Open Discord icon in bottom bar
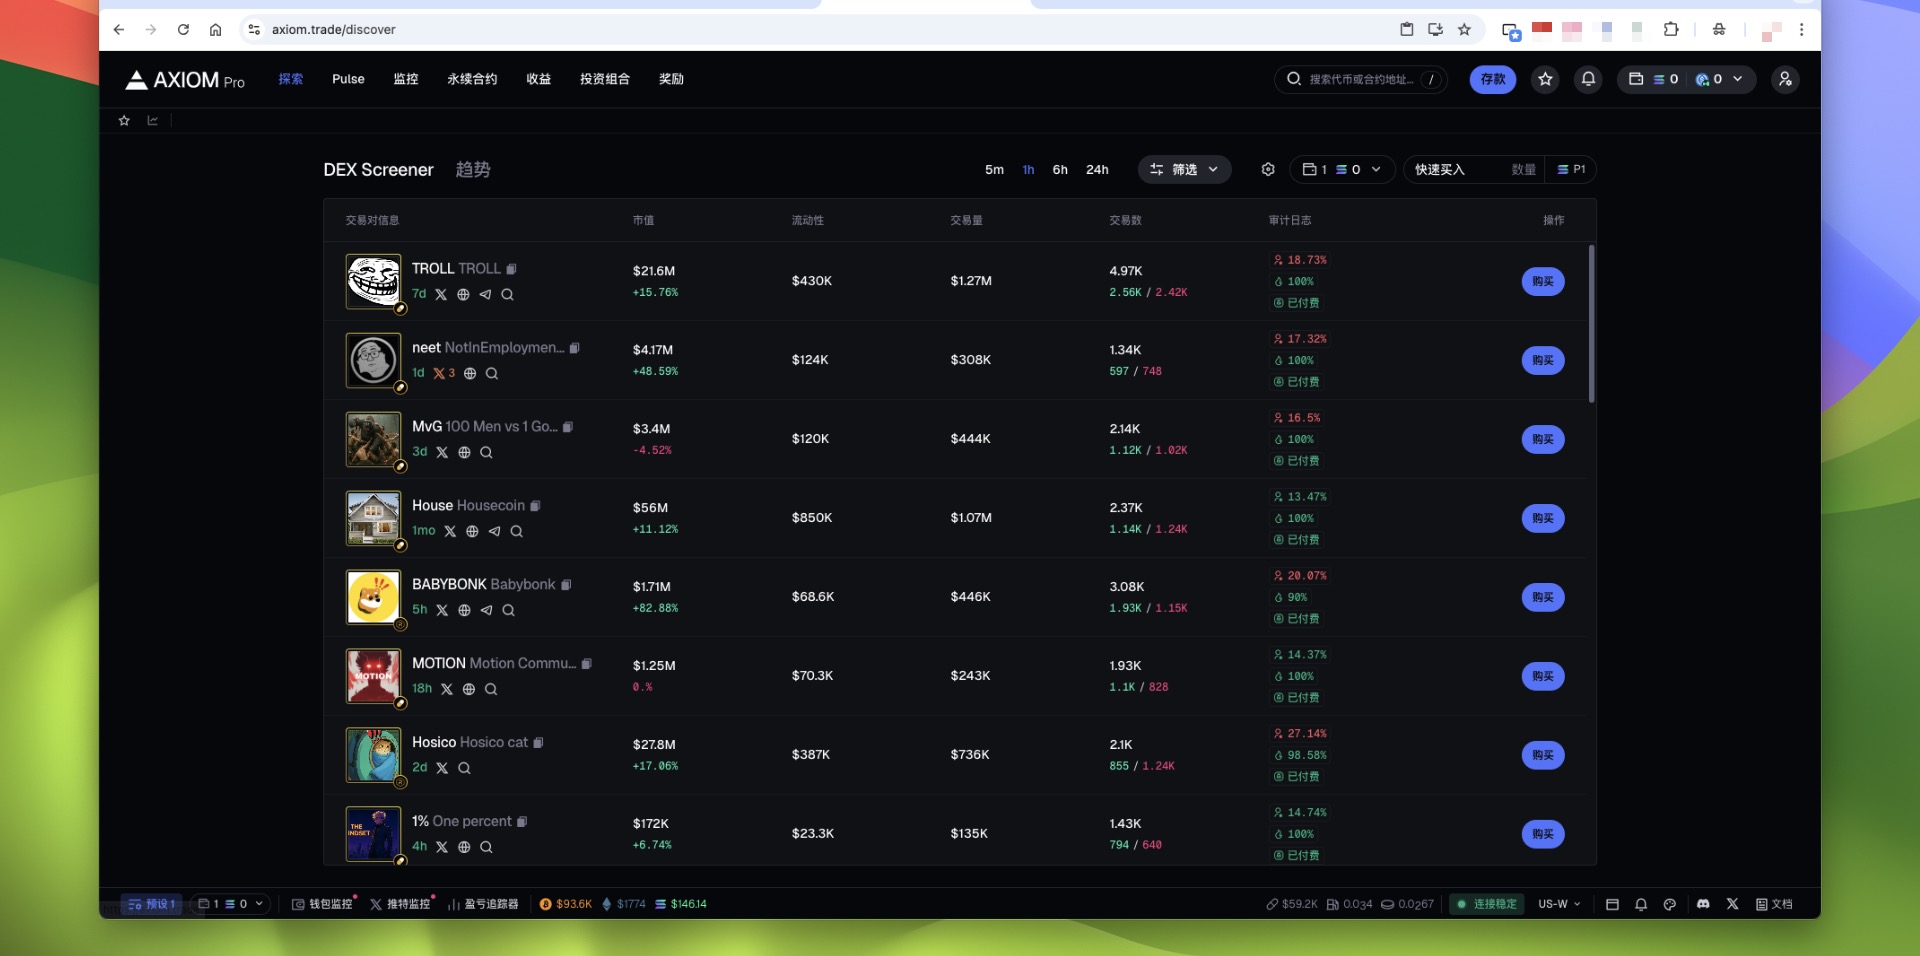Screen dimensions: 1920x956 coord(1703,904)
